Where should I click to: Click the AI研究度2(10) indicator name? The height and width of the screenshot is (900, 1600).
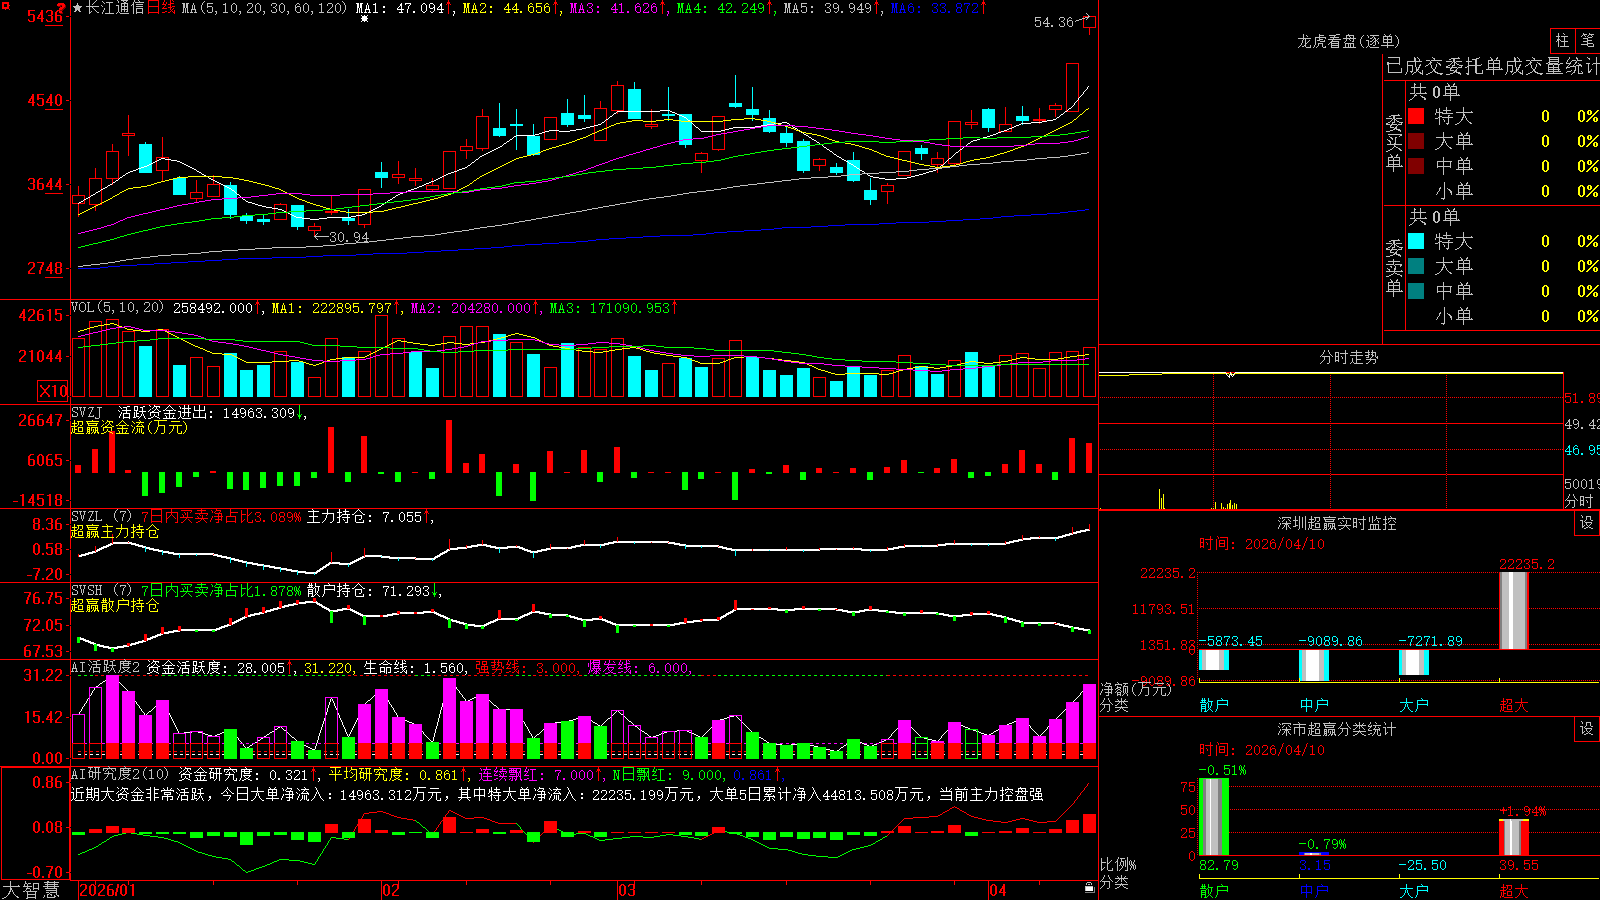(x=121, y=774)
